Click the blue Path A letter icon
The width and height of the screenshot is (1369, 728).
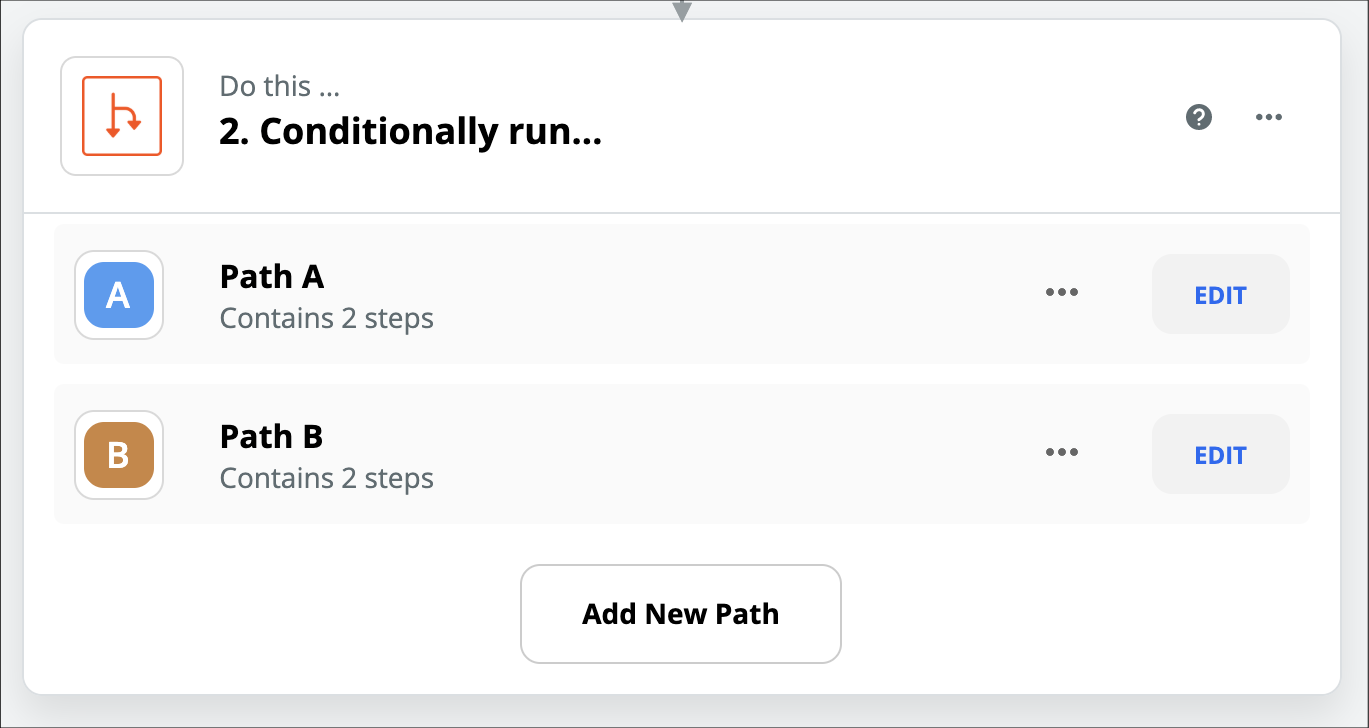click(119, 295)
